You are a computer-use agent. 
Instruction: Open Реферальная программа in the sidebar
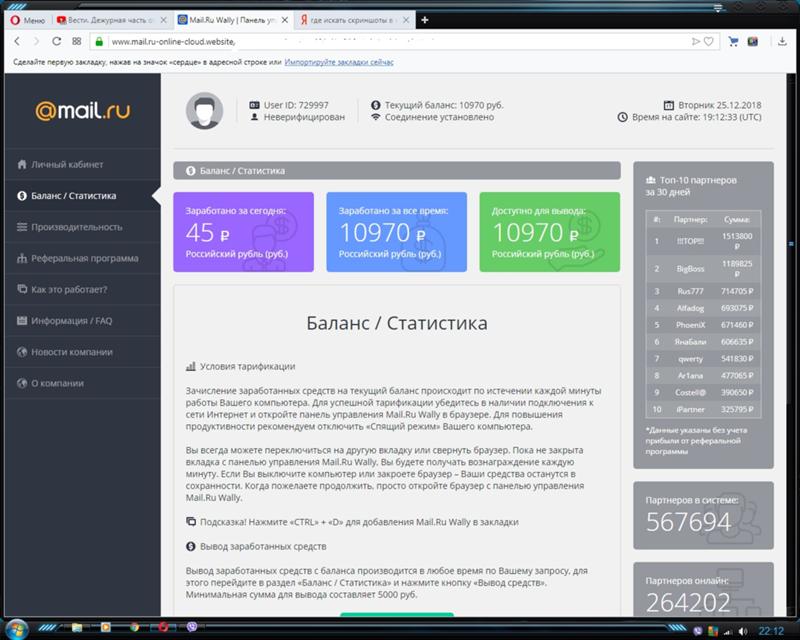tap(83, 258)
